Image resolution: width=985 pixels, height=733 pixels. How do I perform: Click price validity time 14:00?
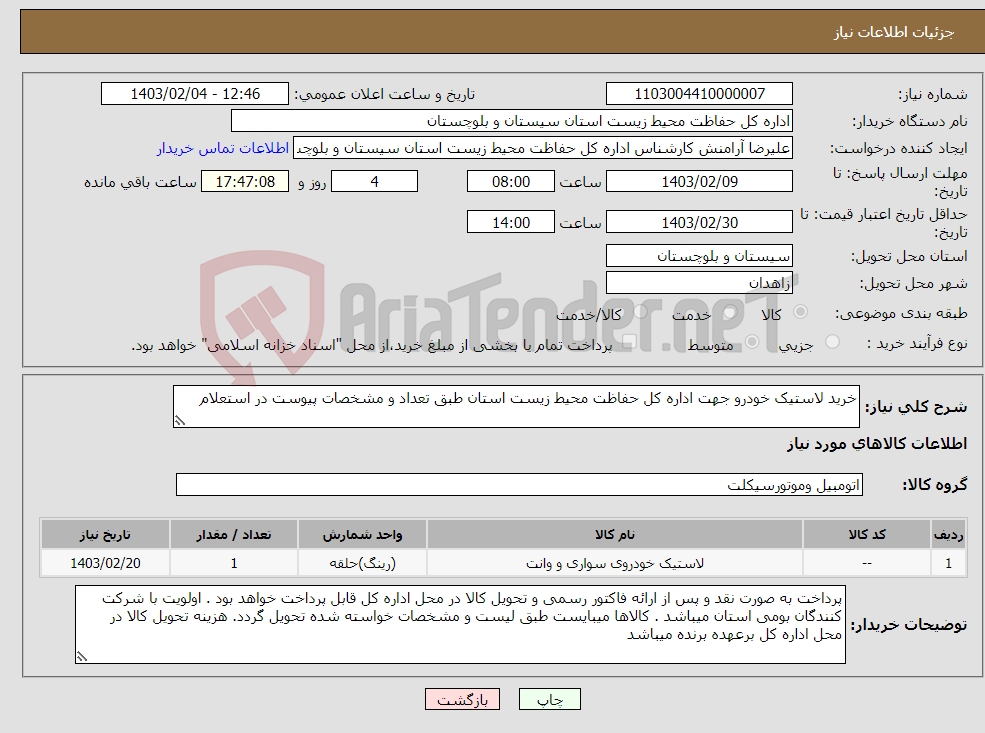(511, 222)
